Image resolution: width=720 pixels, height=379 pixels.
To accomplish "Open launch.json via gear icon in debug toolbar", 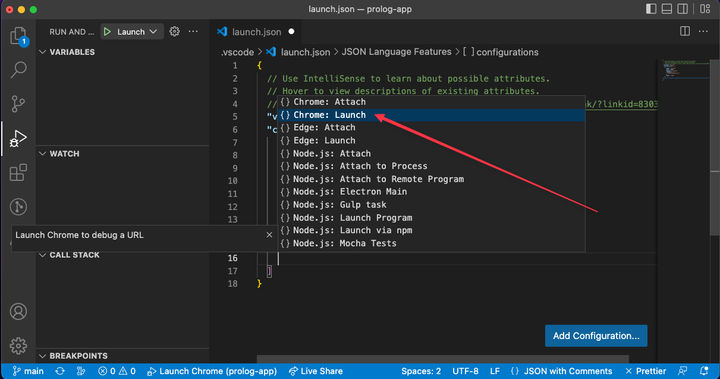I will point(174,31).
